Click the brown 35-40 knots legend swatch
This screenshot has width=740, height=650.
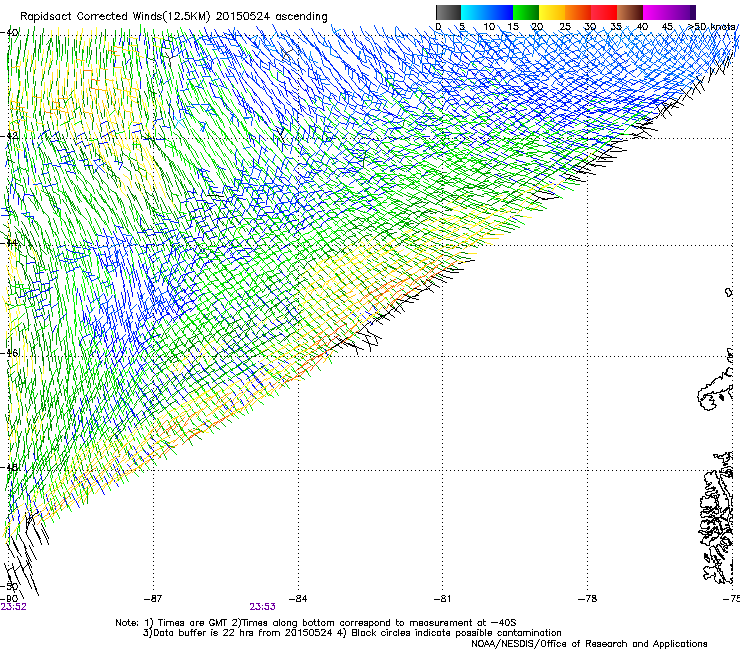pos(630,12)
